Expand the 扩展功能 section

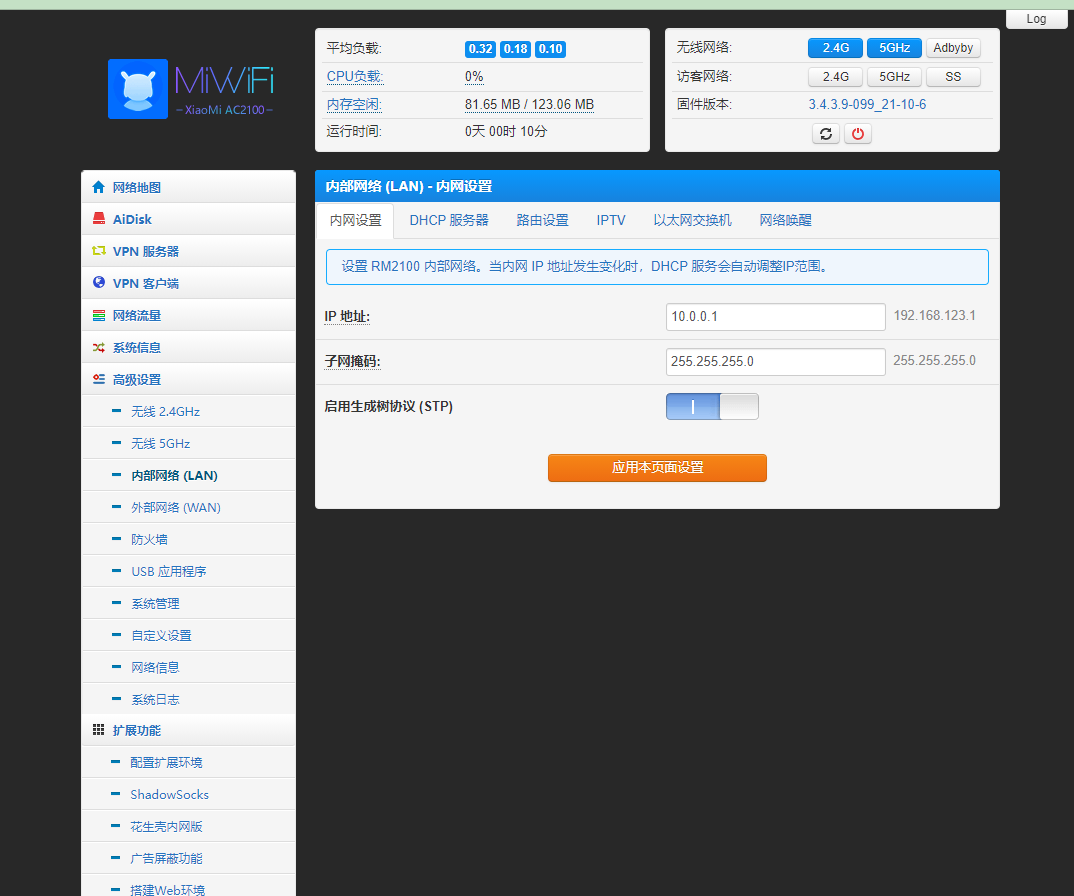point(136,730)
